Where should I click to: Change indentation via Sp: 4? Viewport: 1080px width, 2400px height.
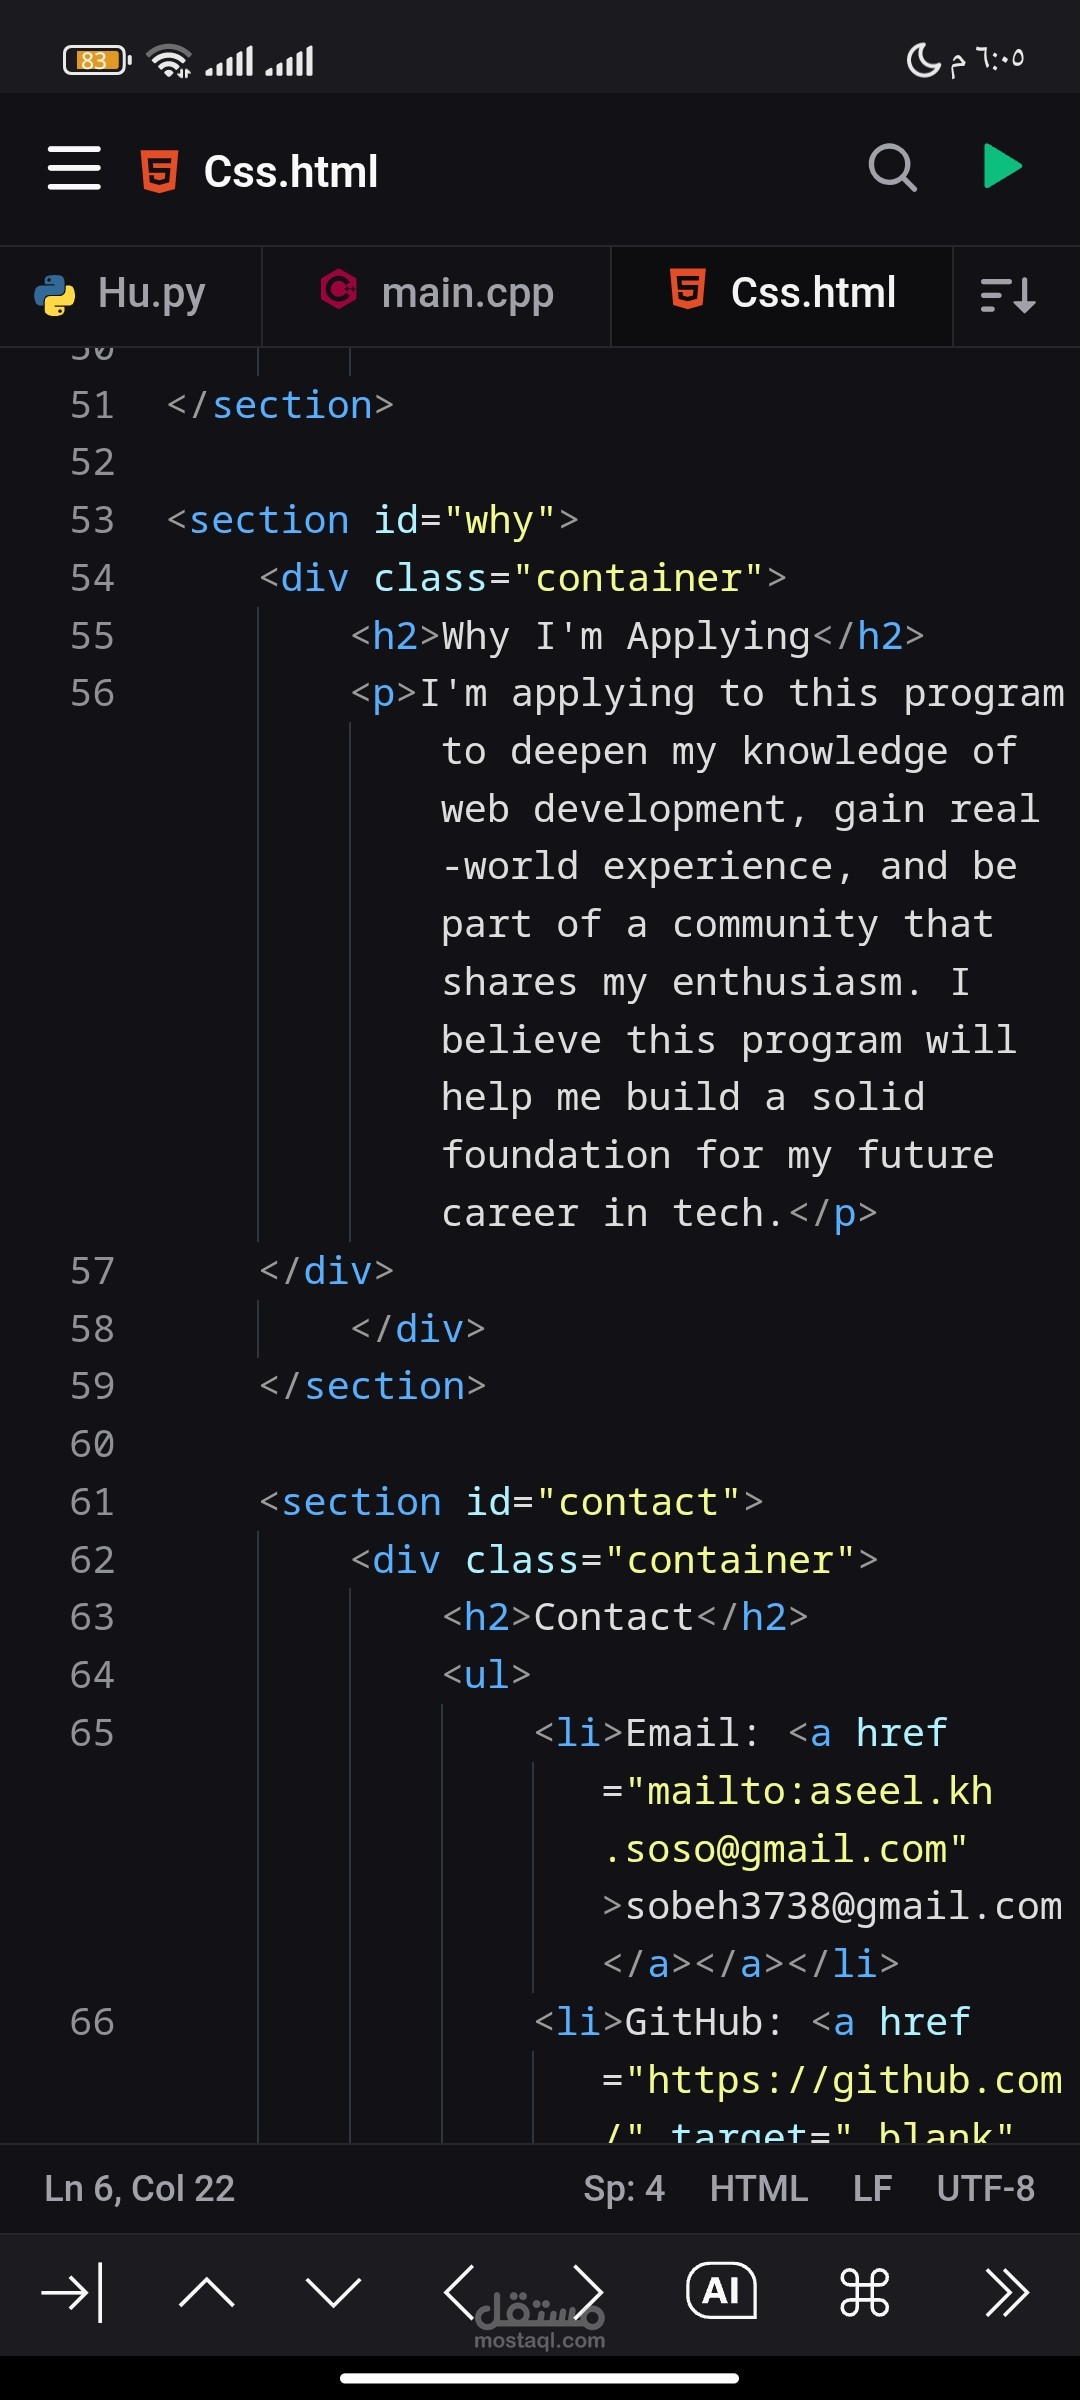click(x=624, y=2189)
